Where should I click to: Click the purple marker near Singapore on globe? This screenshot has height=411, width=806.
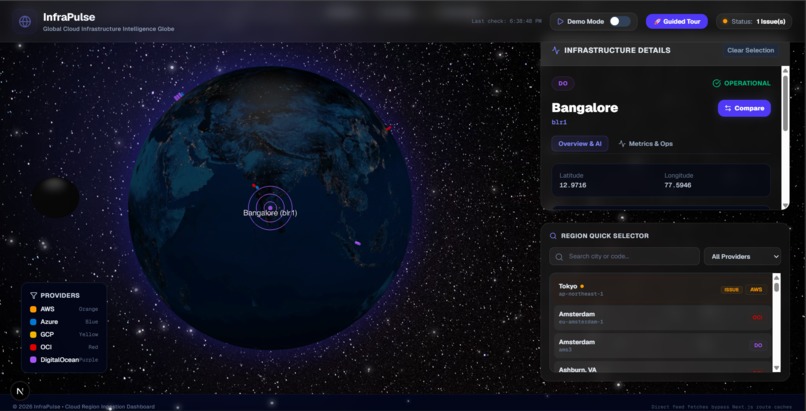(358, 243)
